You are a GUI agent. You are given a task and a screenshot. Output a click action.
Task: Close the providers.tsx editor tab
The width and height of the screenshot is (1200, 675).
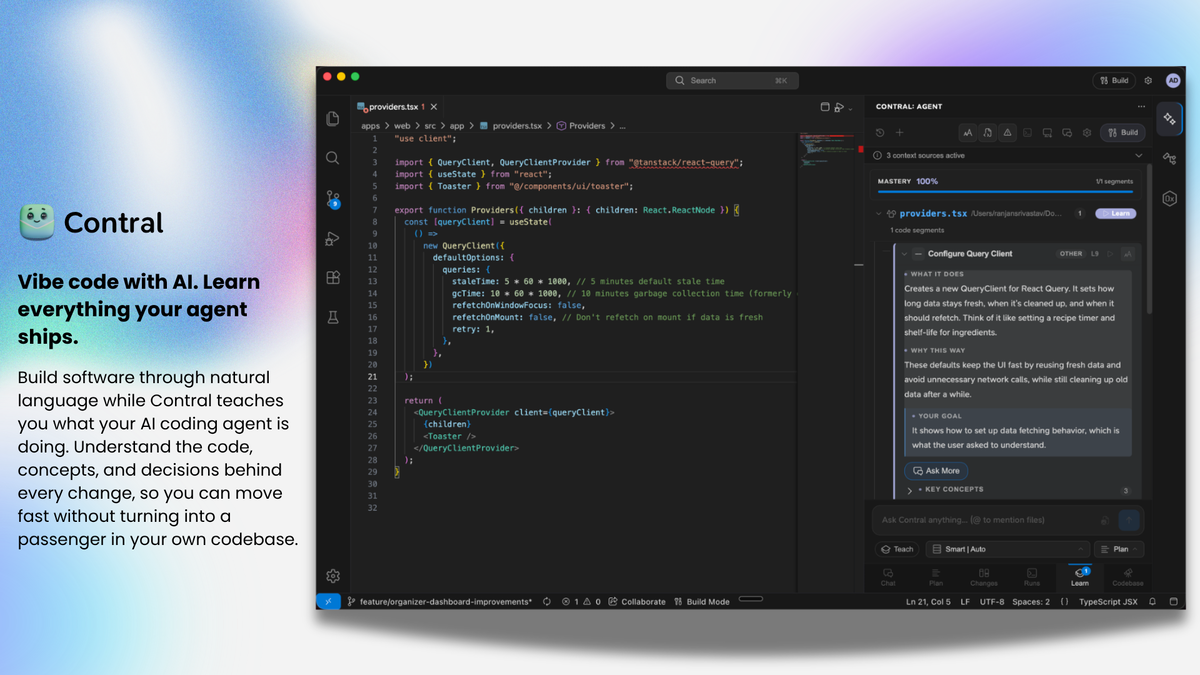(x=433, y=107)
